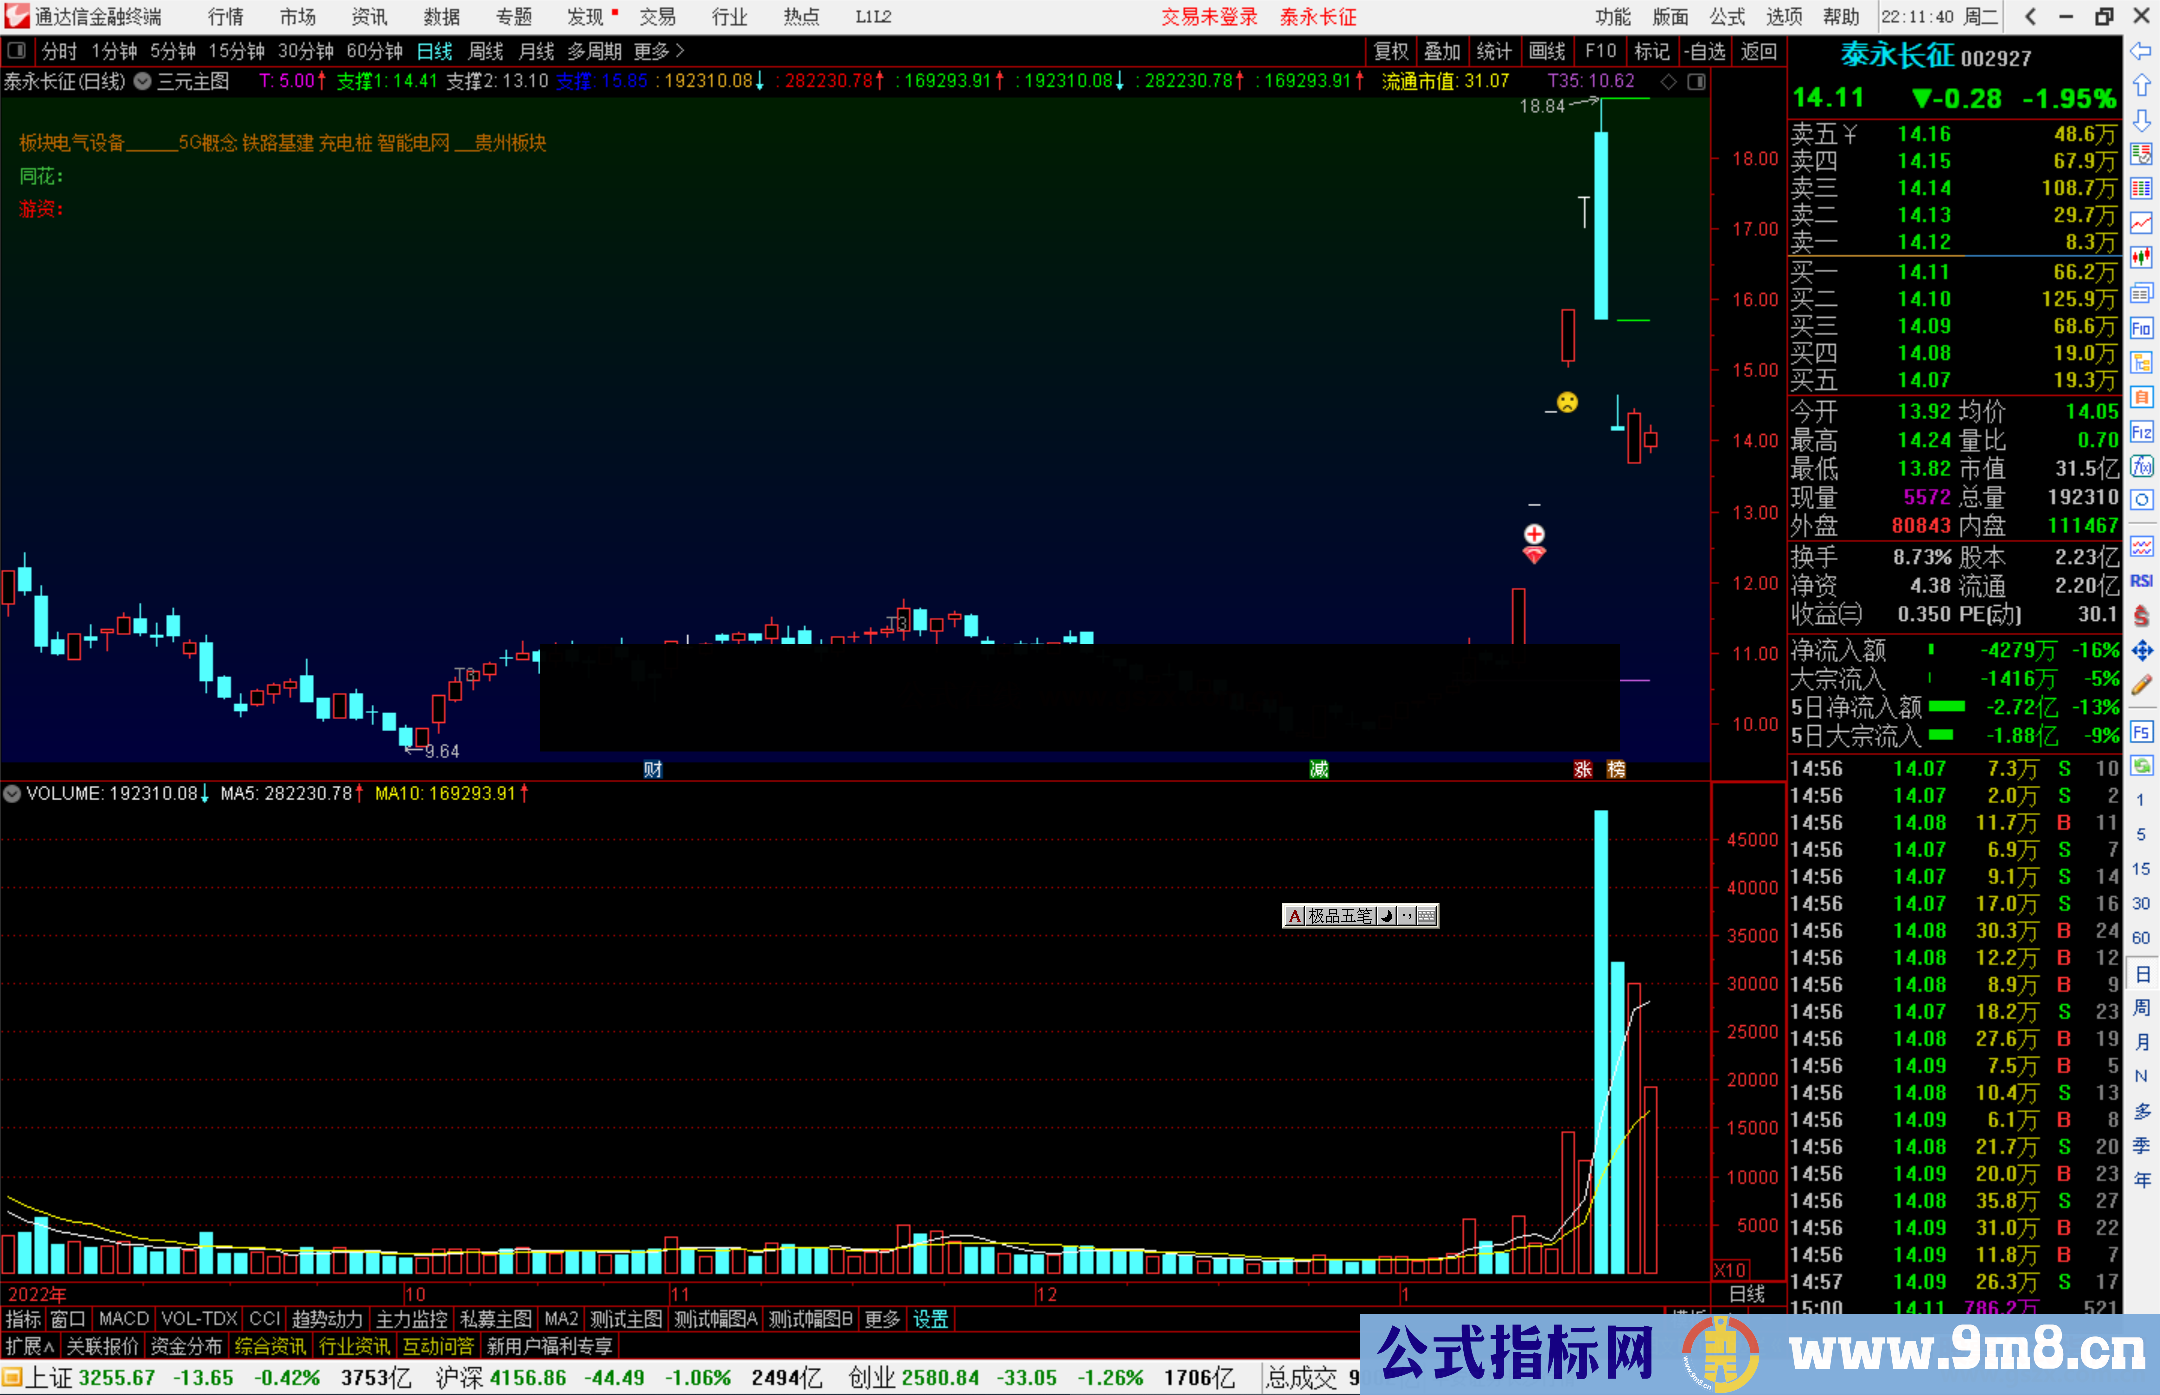Screen dimensions: 2160x1395
Task: Open the 行情 menu
Action: click(x=226, y=17)
